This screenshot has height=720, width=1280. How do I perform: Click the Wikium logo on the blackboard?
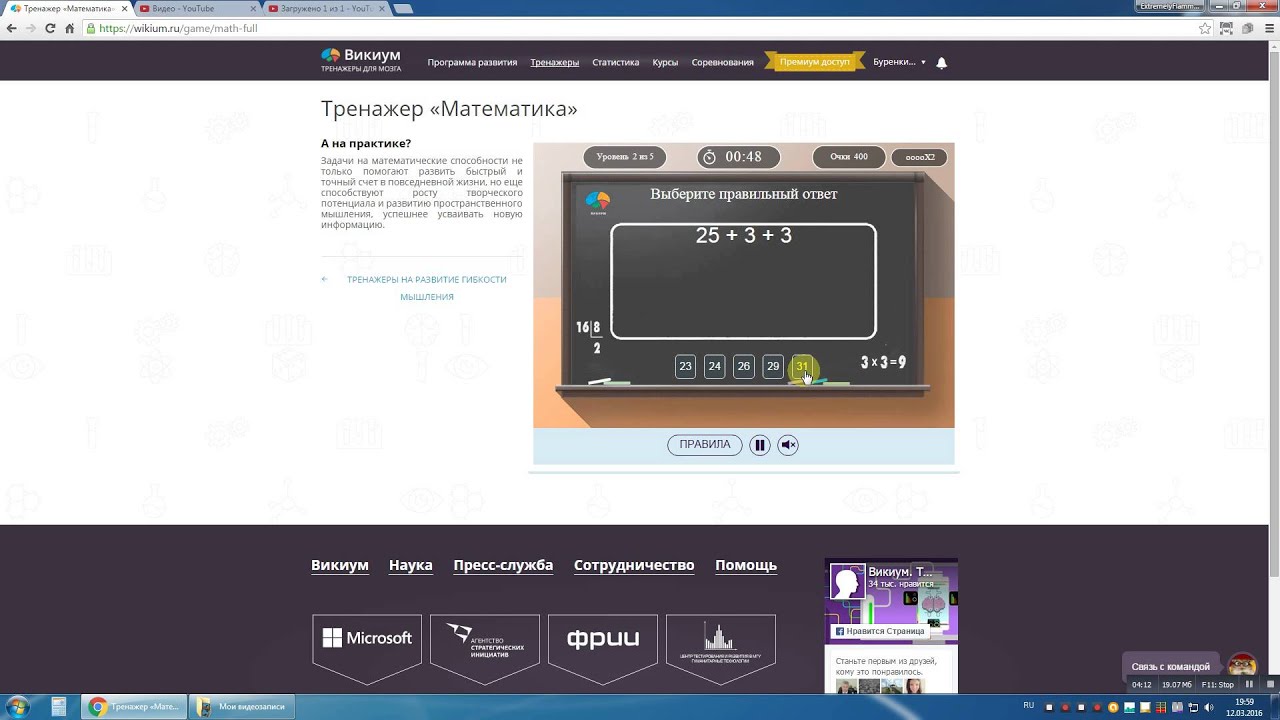tap(598, 202)
